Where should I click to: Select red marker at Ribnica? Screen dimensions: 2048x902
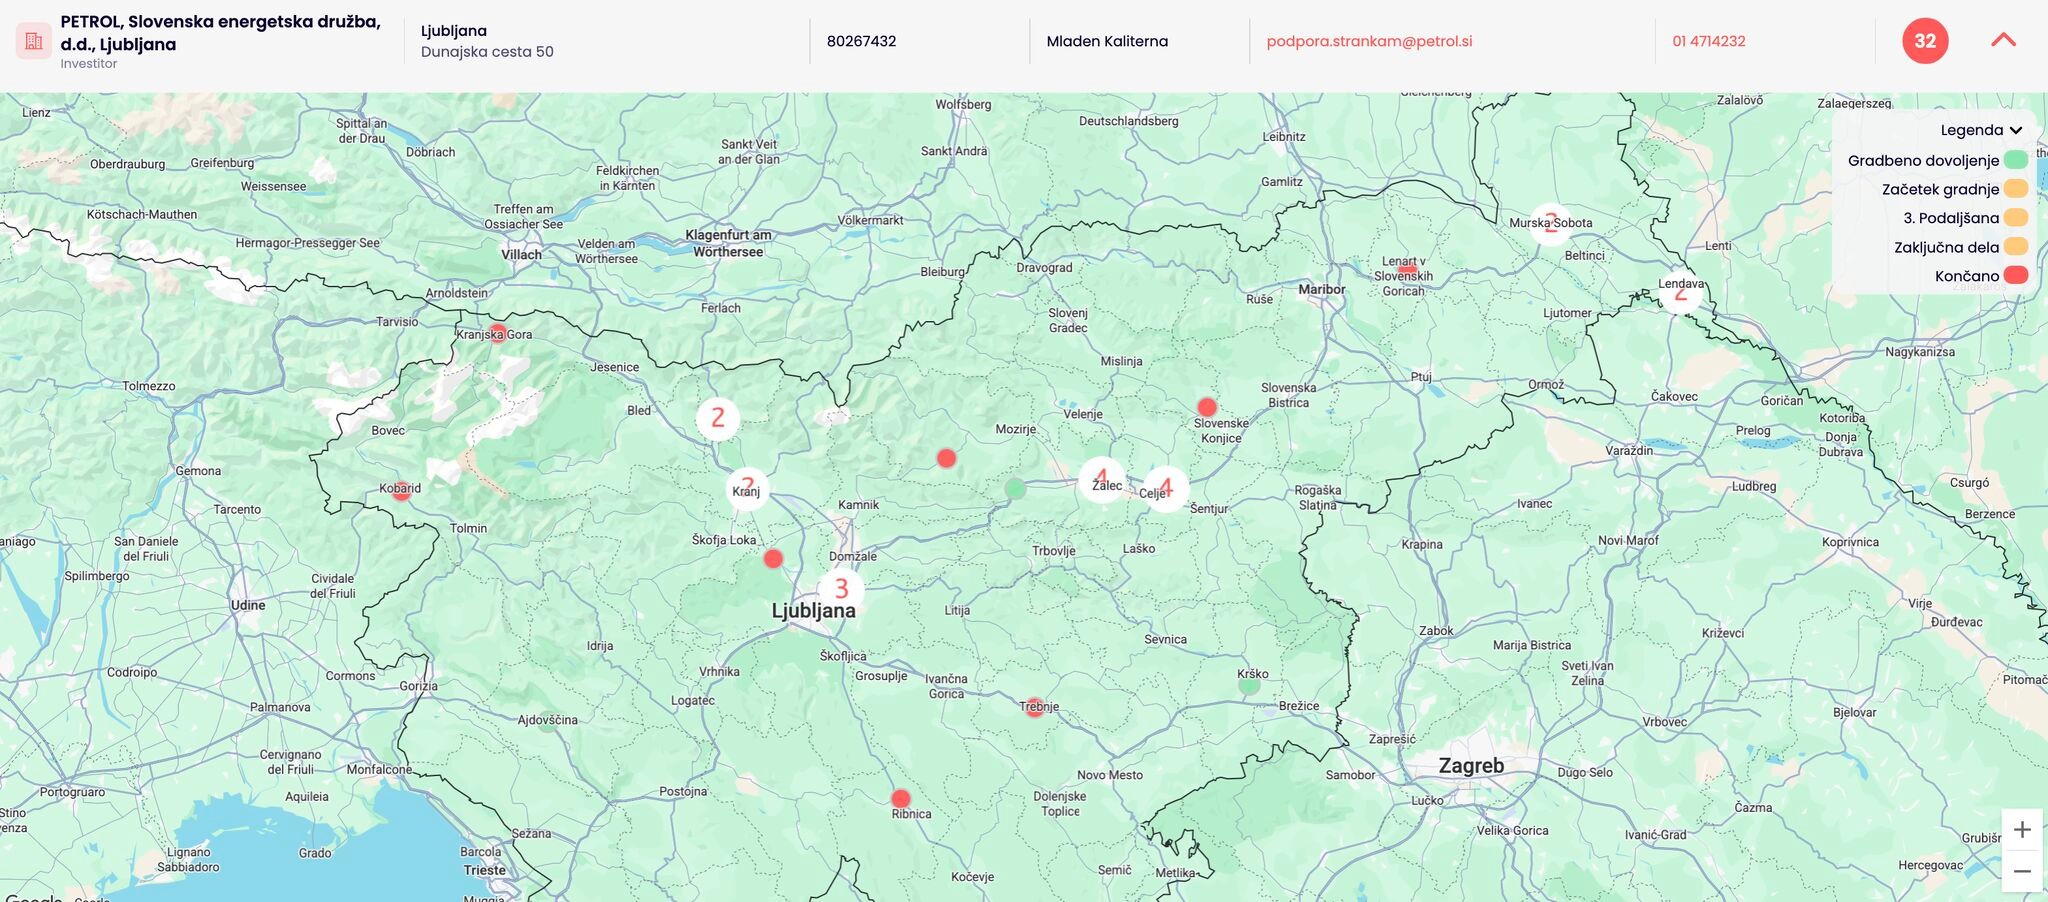901,798
